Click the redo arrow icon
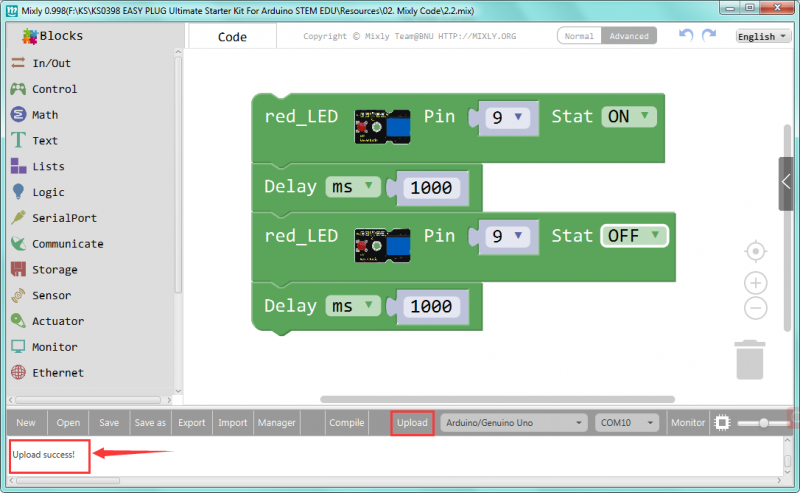 point(709,35)
